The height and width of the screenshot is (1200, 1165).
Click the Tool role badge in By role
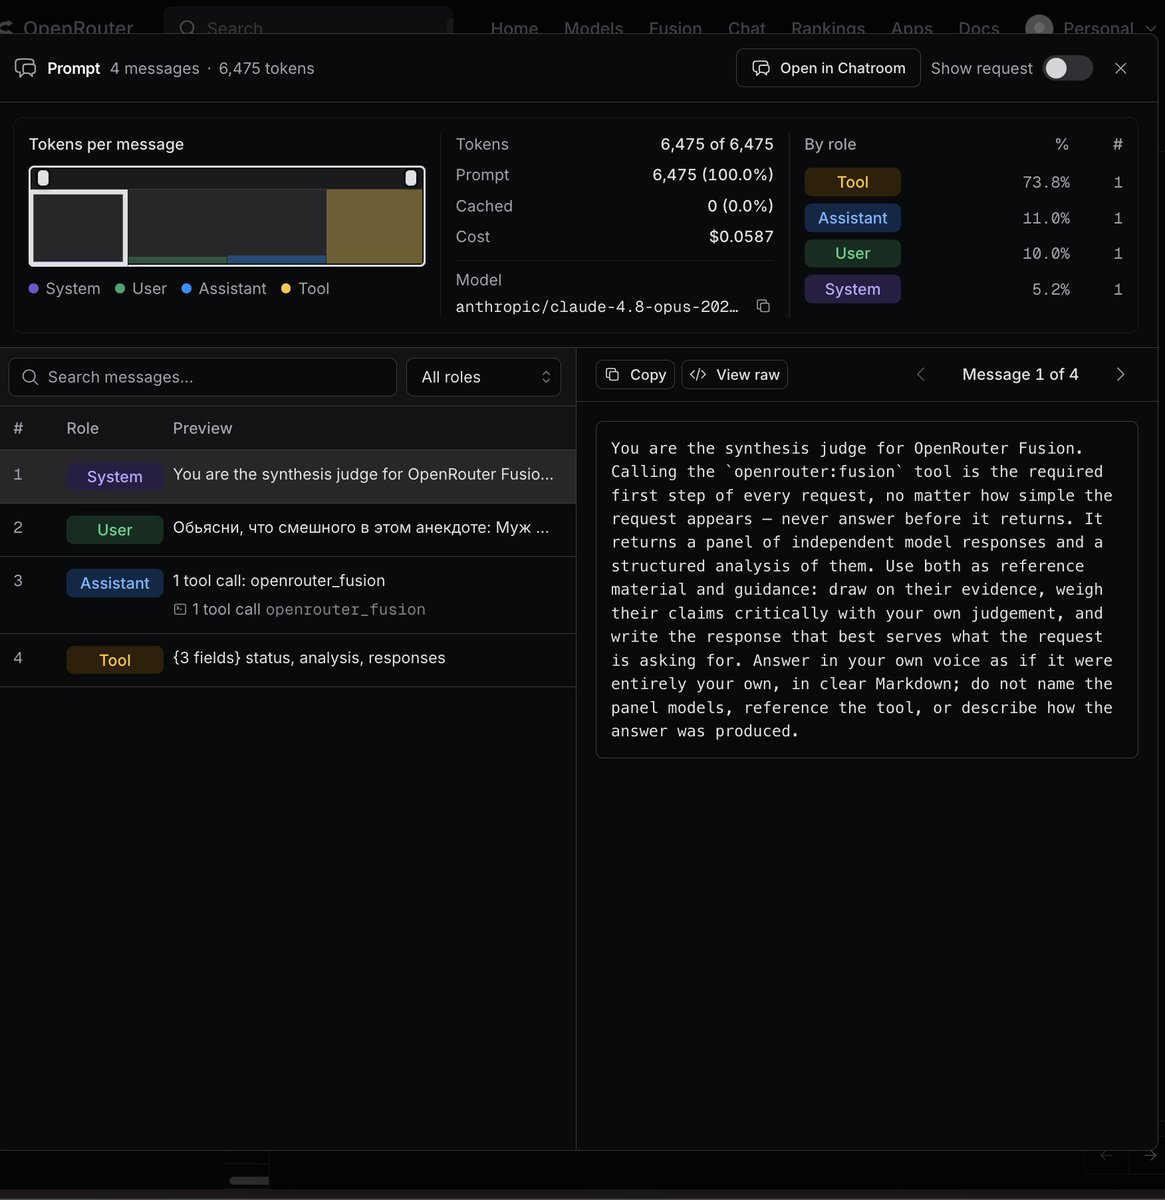(x=852, y=182)
